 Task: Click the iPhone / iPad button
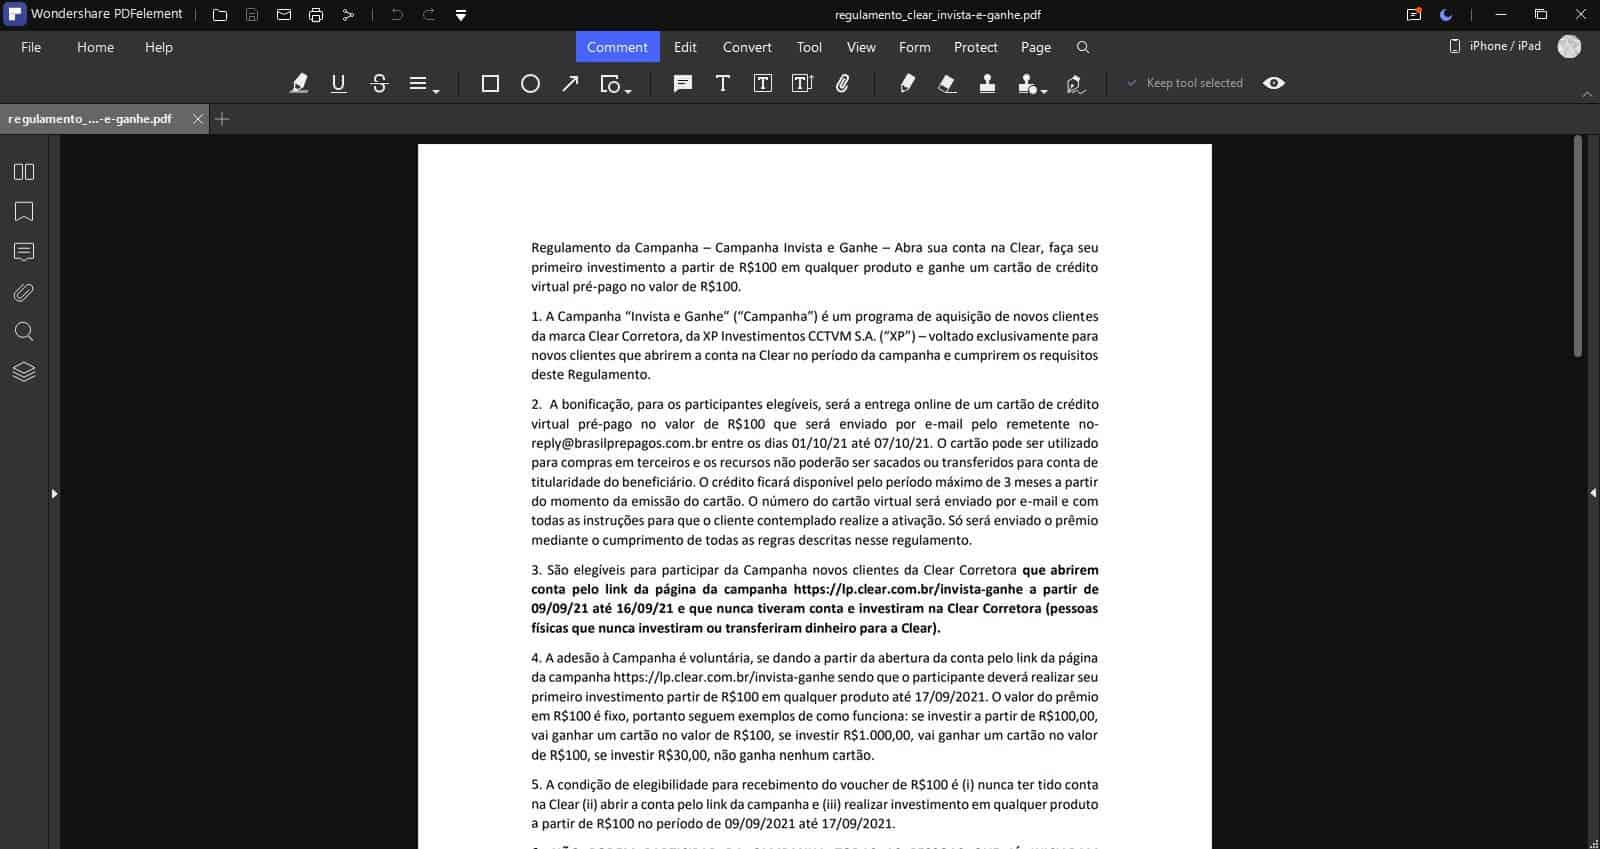pos(1494,46)
